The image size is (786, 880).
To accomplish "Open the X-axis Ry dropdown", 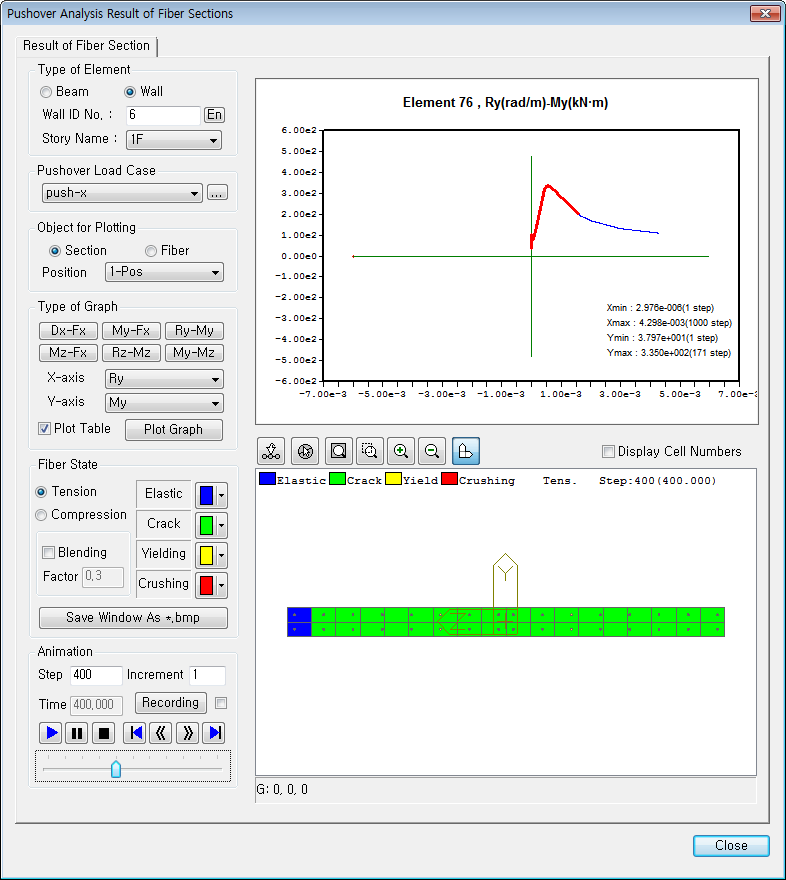I will pyautogui.click(x=164, y=379).
